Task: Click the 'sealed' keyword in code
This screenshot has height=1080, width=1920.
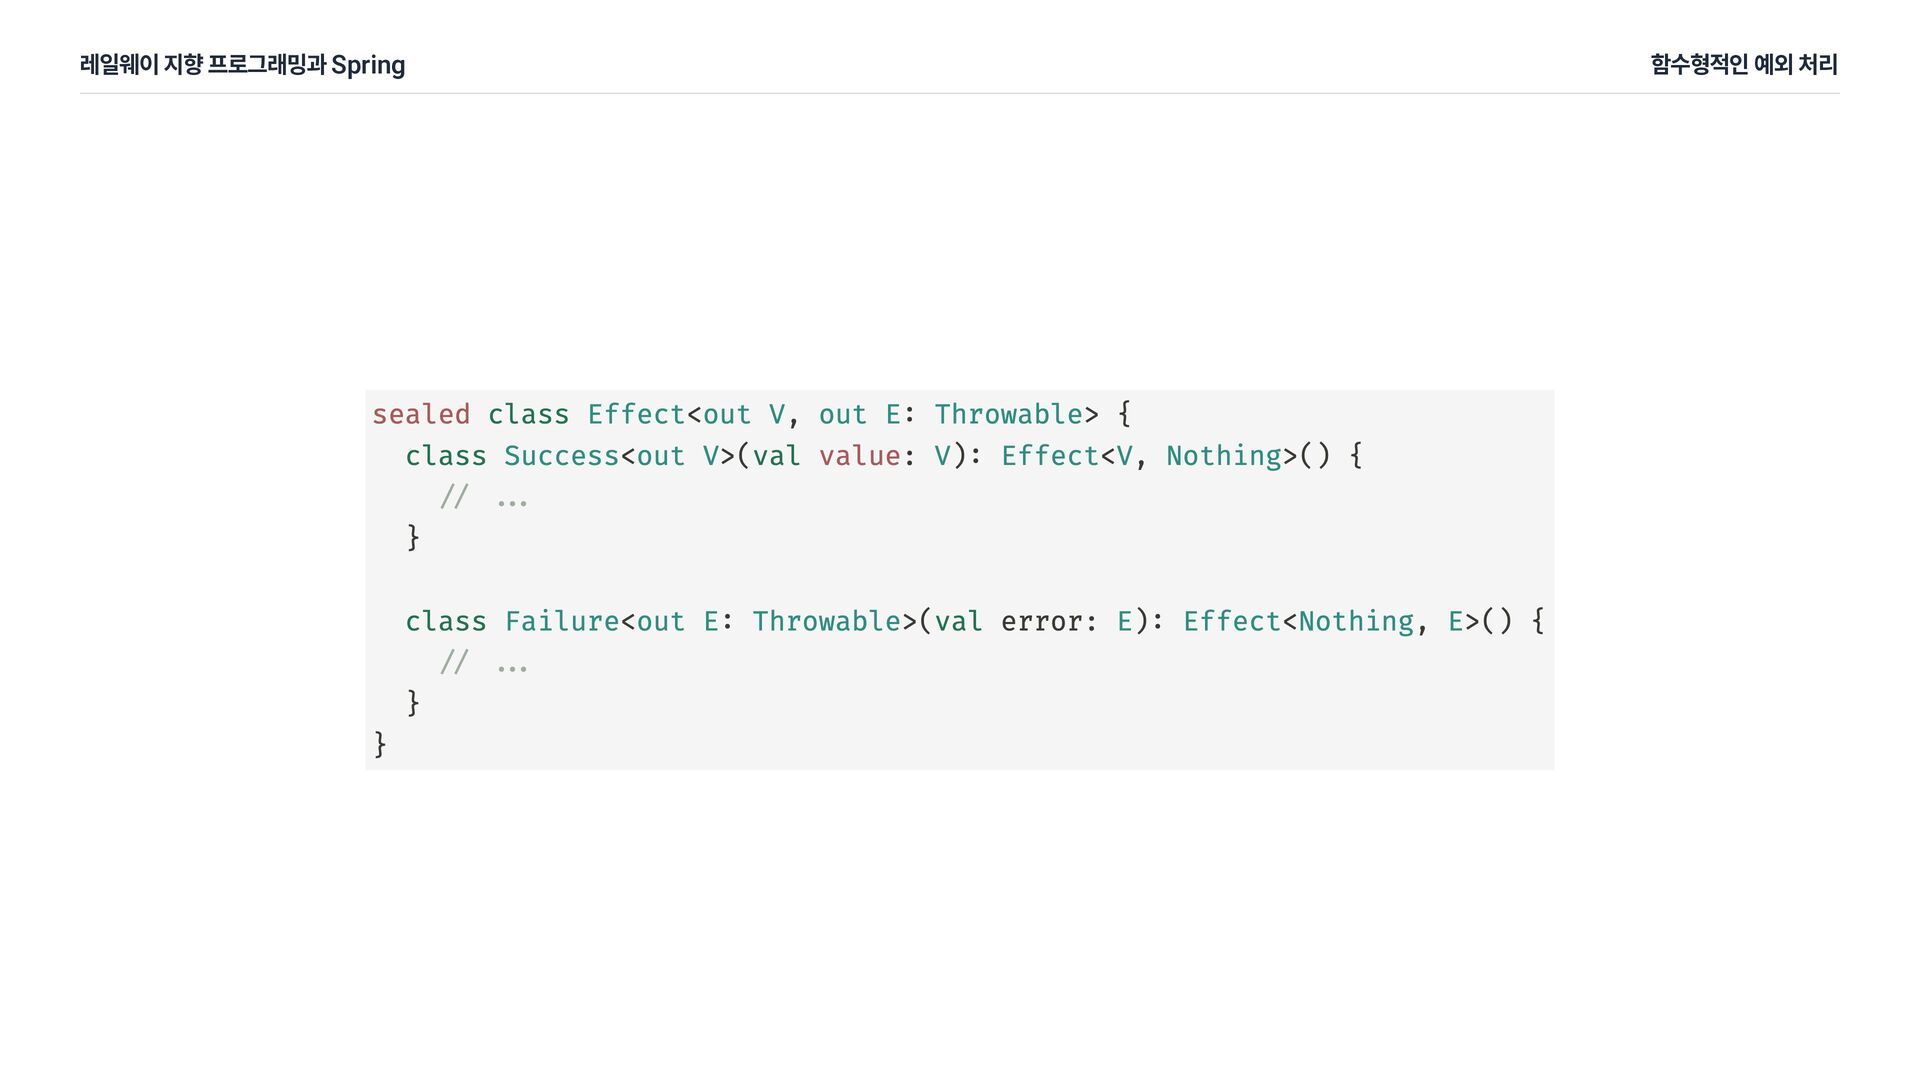Action: point(421,414)
